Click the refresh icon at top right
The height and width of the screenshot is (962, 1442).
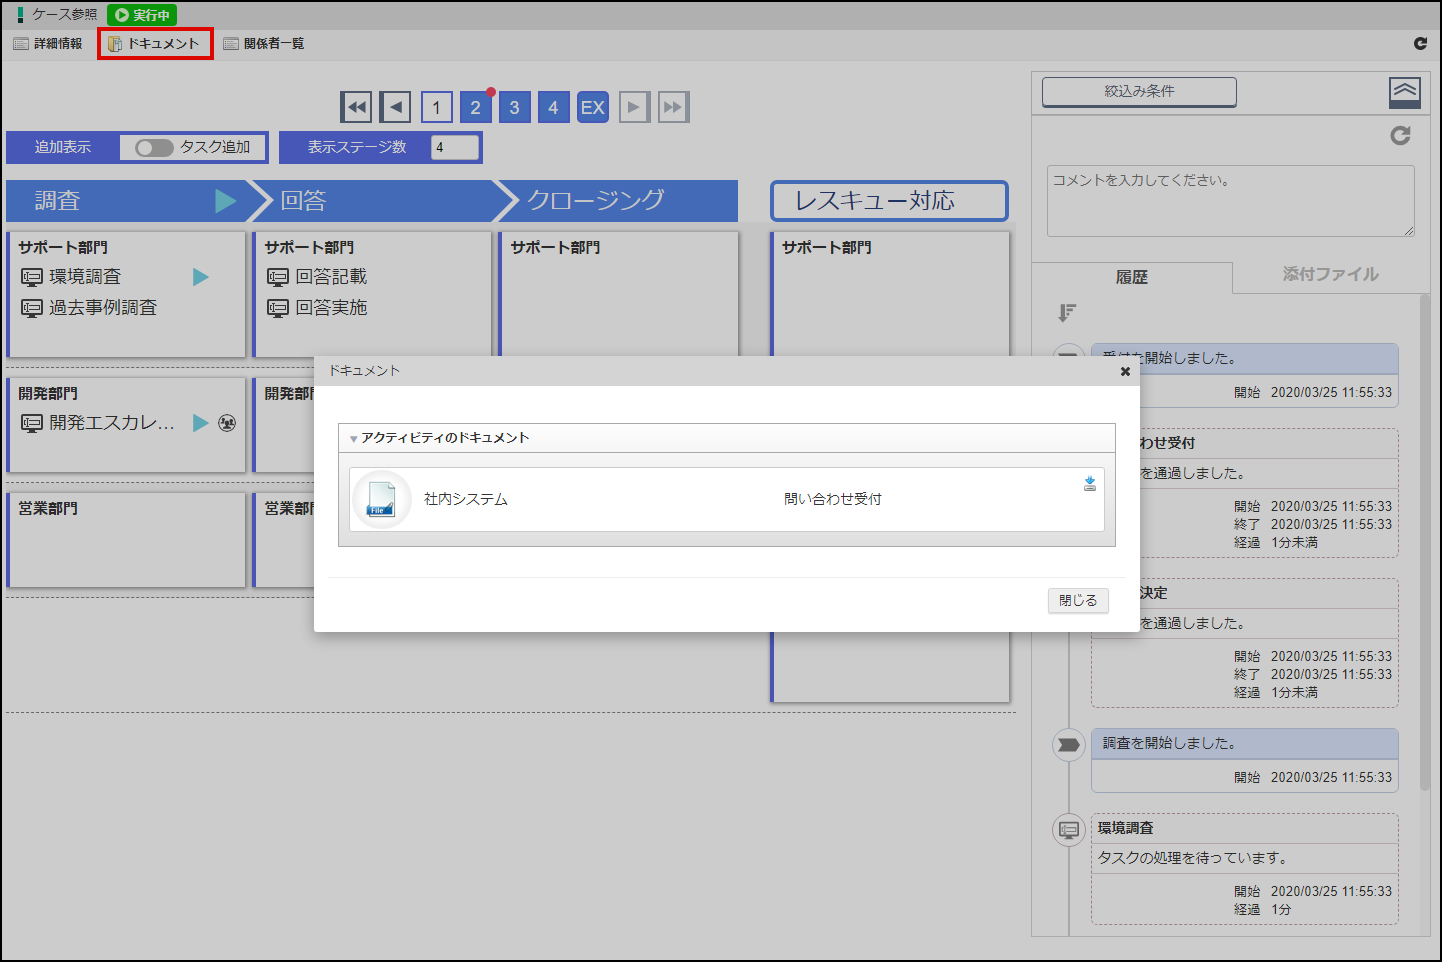tap(1420, 43)
